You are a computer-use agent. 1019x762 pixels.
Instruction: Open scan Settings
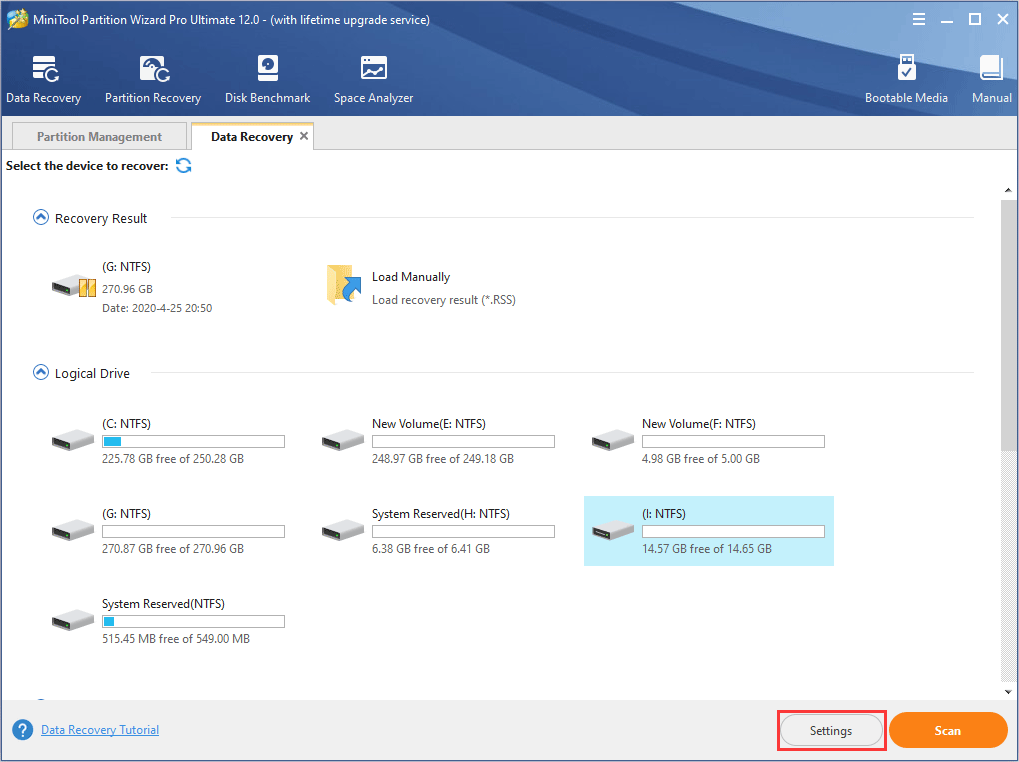coord(831,731)
